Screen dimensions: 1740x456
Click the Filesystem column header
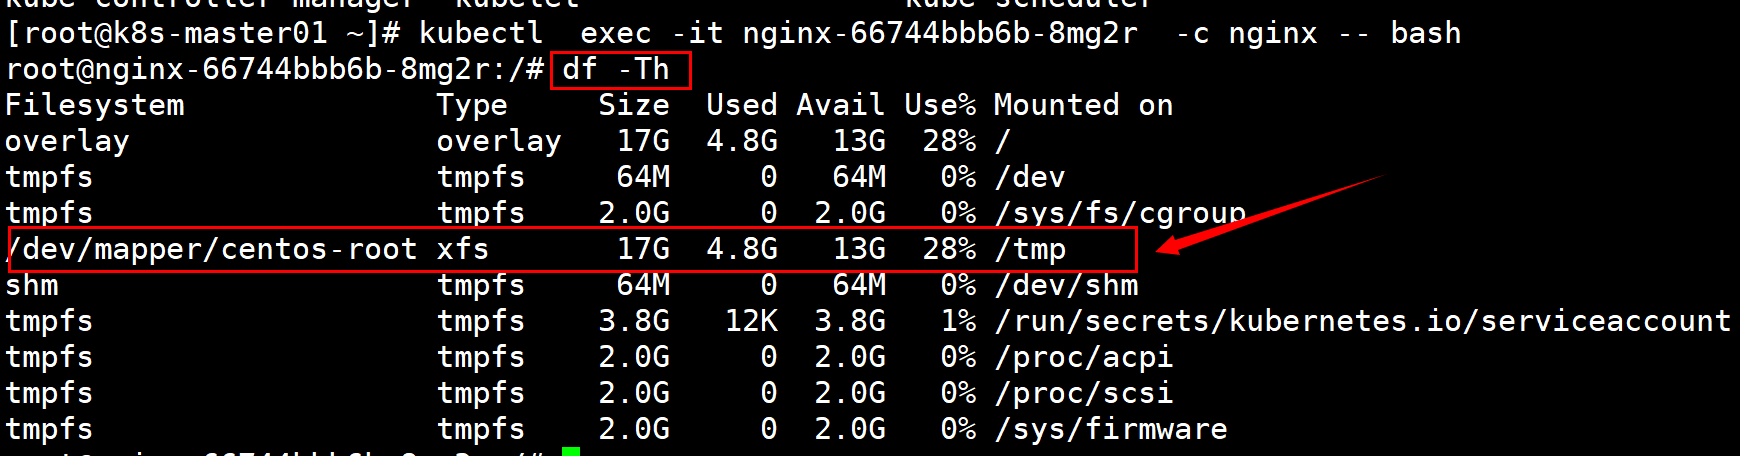[x=95, y=105]
